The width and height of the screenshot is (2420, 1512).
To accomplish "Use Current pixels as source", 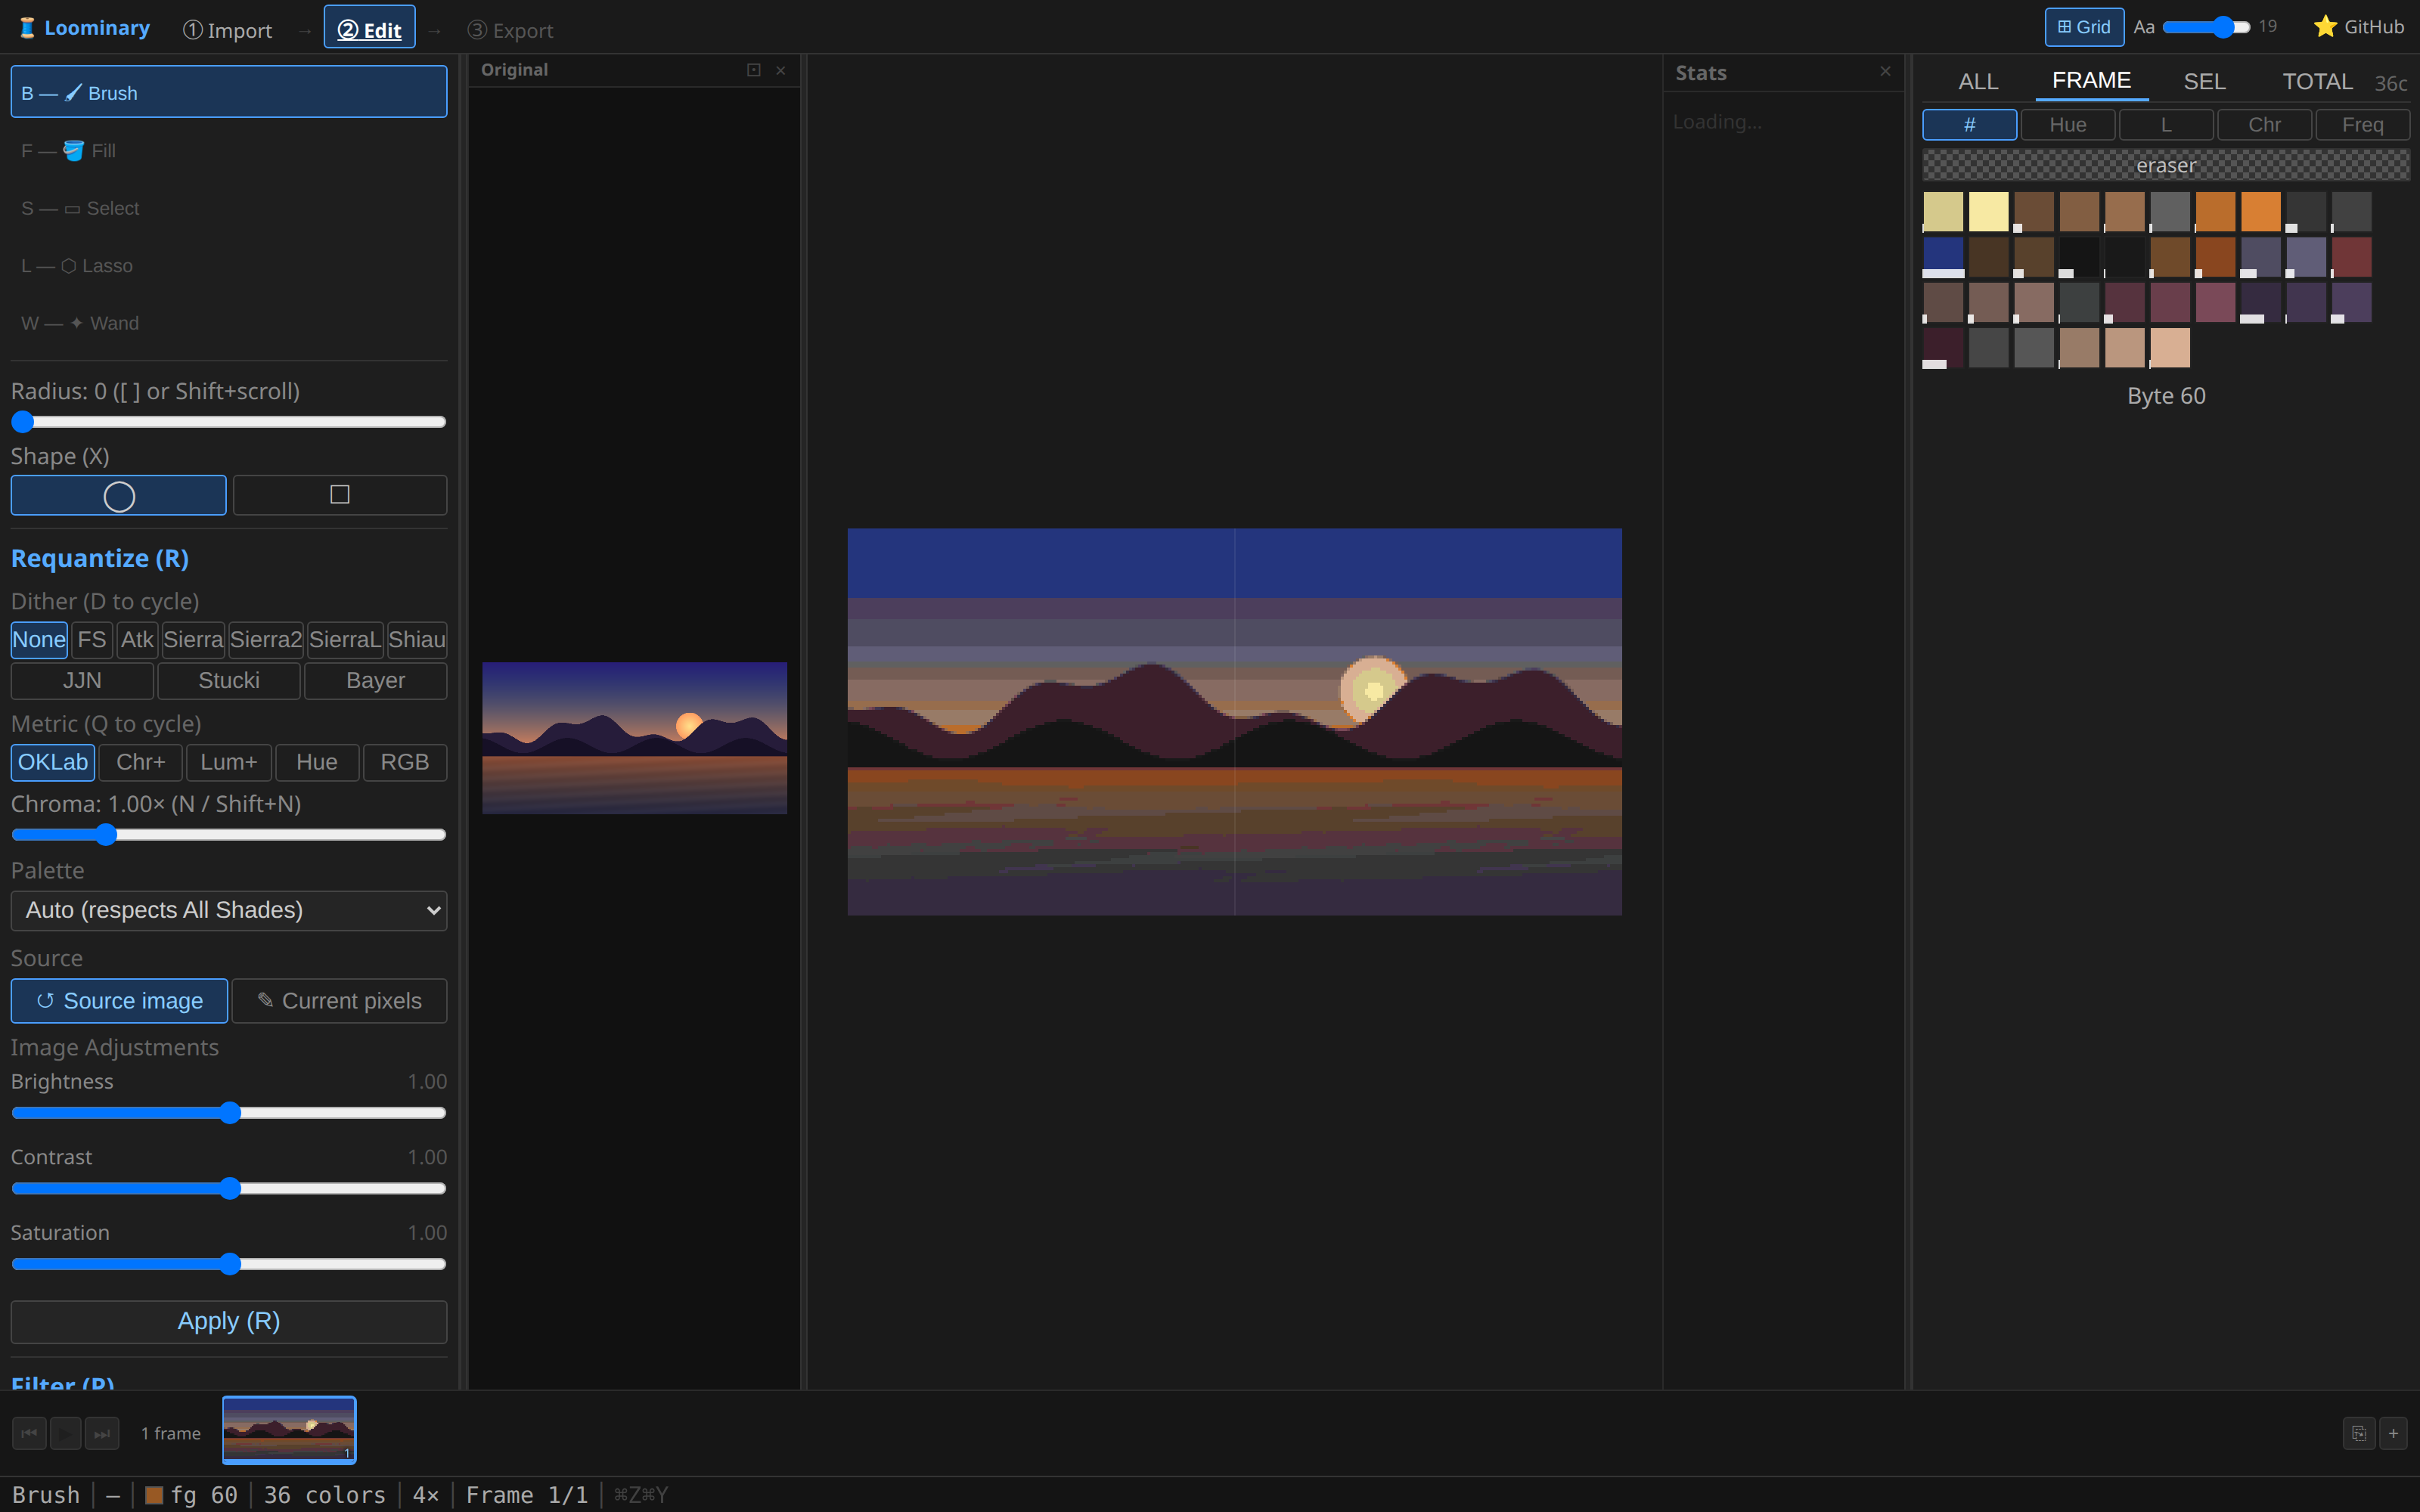I will pyautogui.click(x=340, y=1001).
